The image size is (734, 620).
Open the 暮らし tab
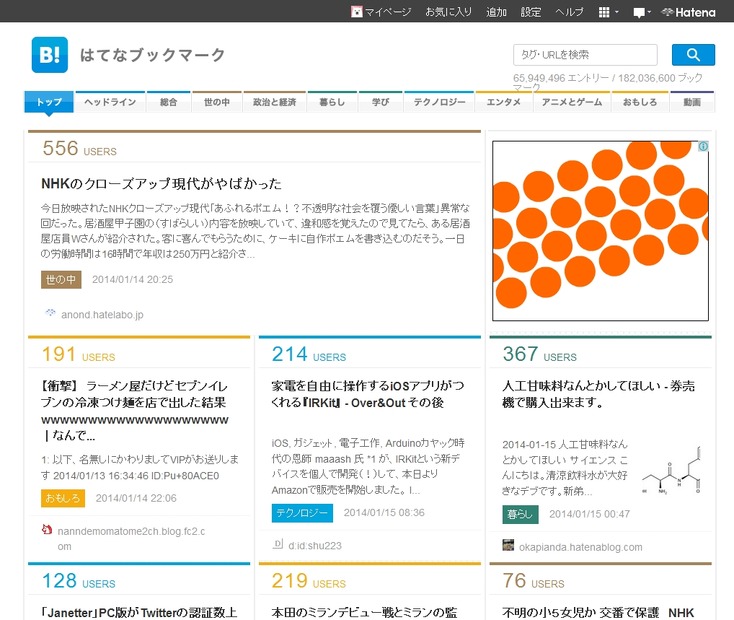click(332, 102)
